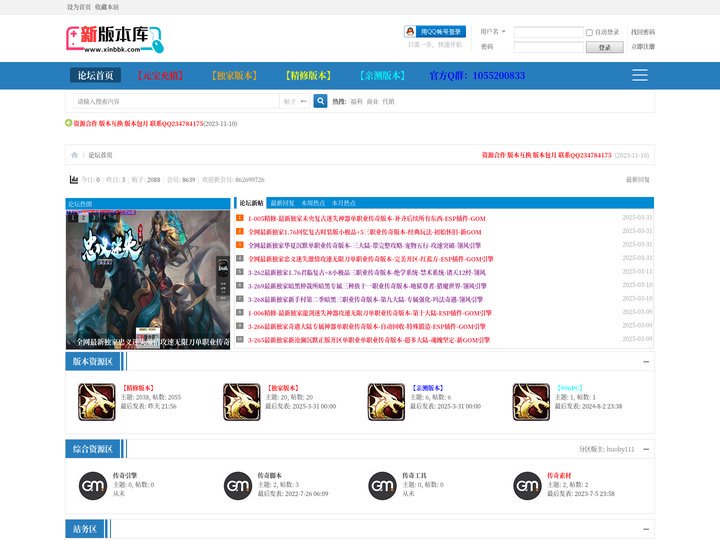Switch to the 论坛新帖 tab
Viewport: 720px width, 540px height.
pos(251,203)
